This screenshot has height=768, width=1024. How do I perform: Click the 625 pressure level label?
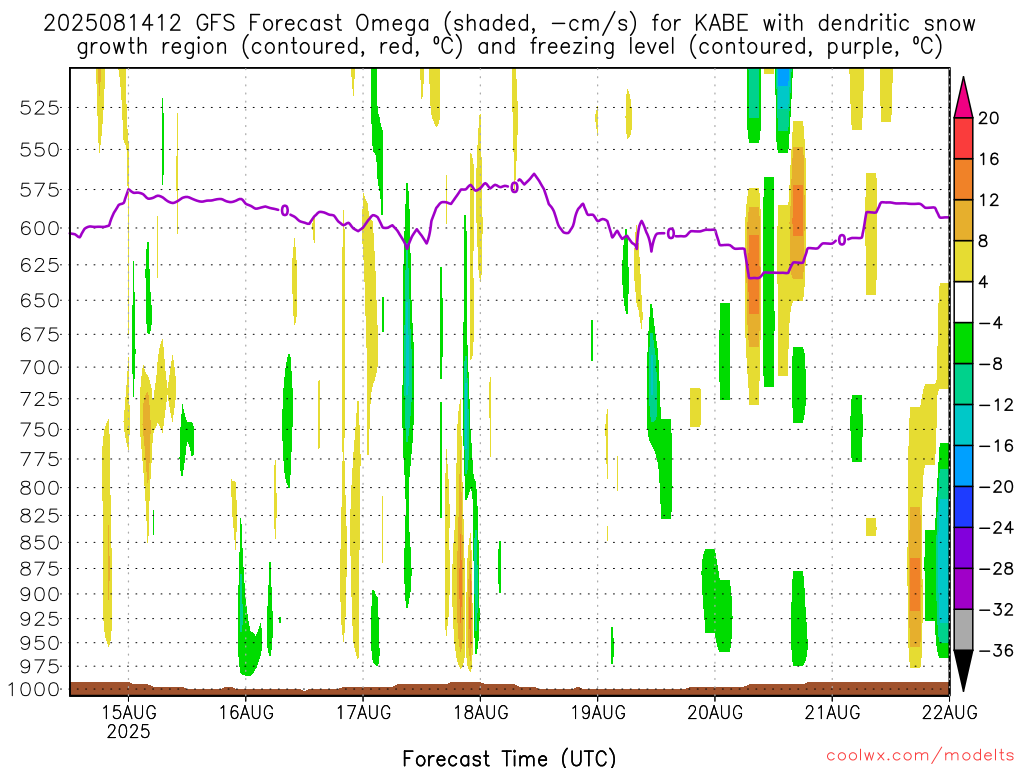40,265
